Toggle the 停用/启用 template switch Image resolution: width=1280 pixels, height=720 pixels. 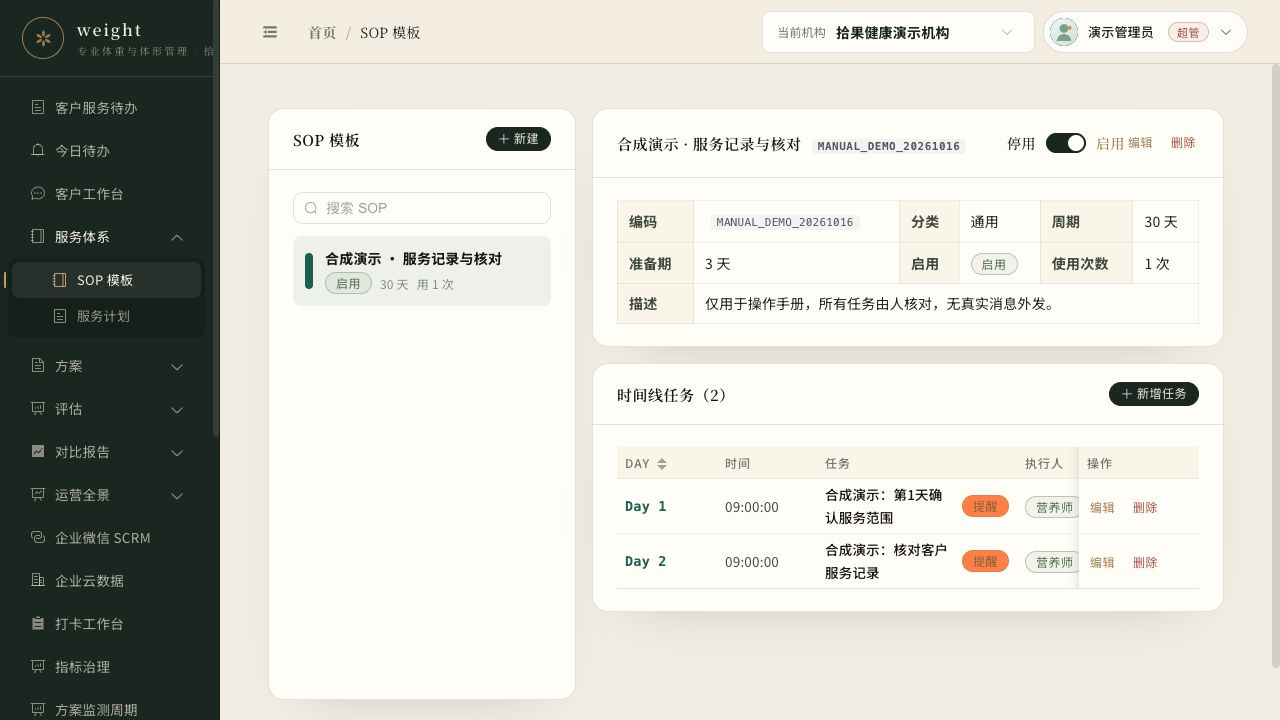click(1066, 143)
